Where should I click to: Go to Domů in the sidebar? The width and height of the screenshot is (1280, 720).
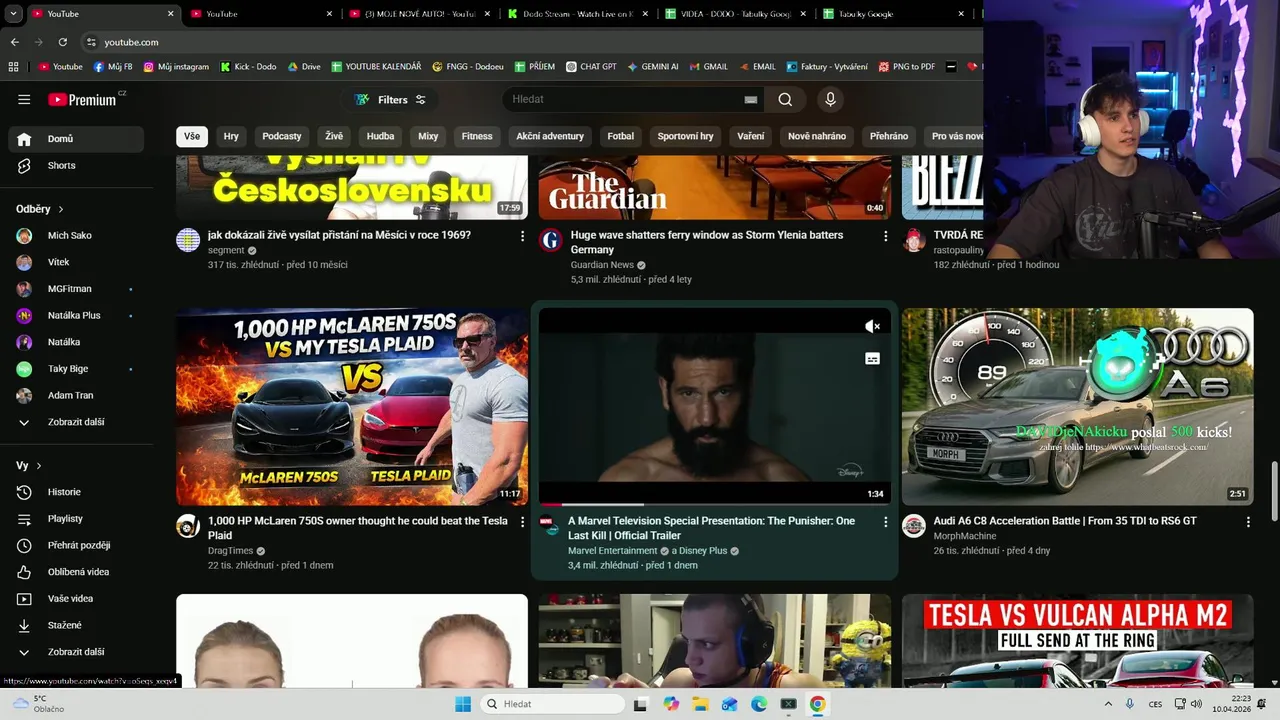76,139
